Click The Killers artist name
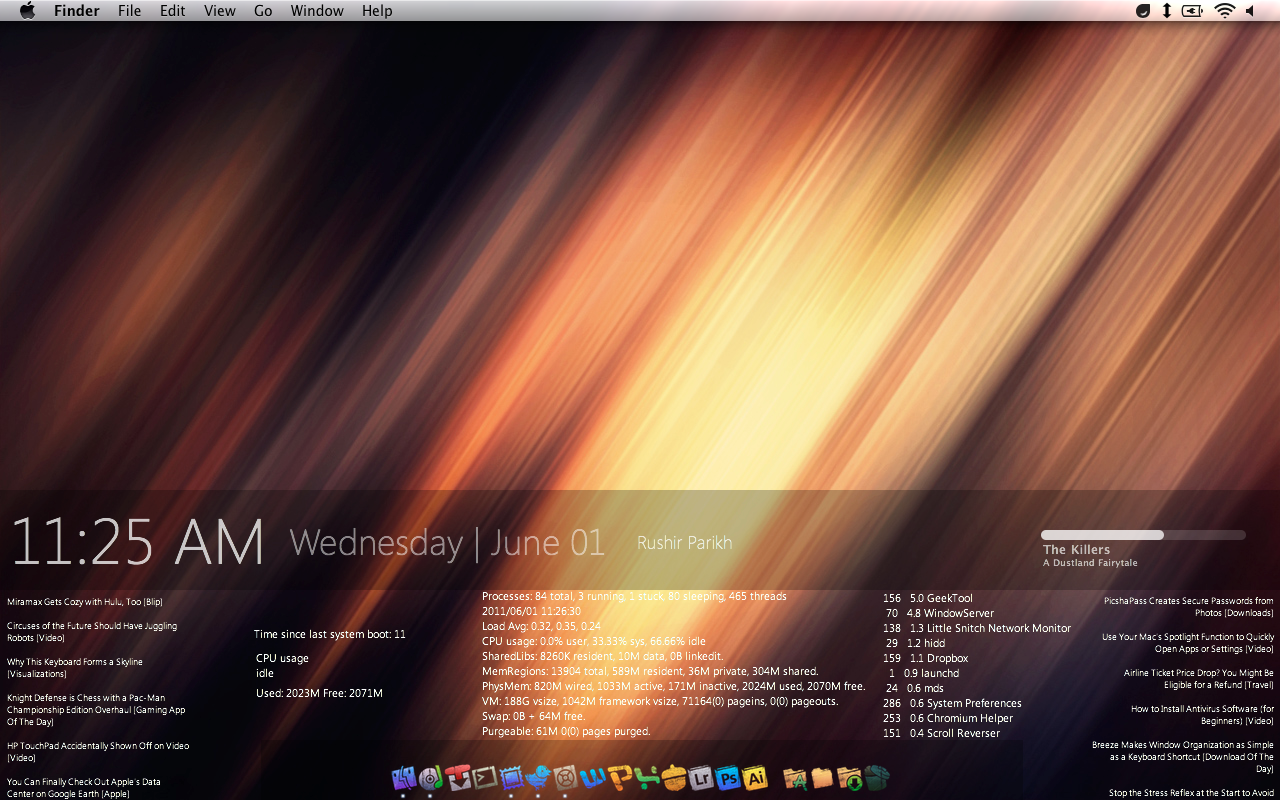Screen dimensions: 1280x800 point(1076,550)
